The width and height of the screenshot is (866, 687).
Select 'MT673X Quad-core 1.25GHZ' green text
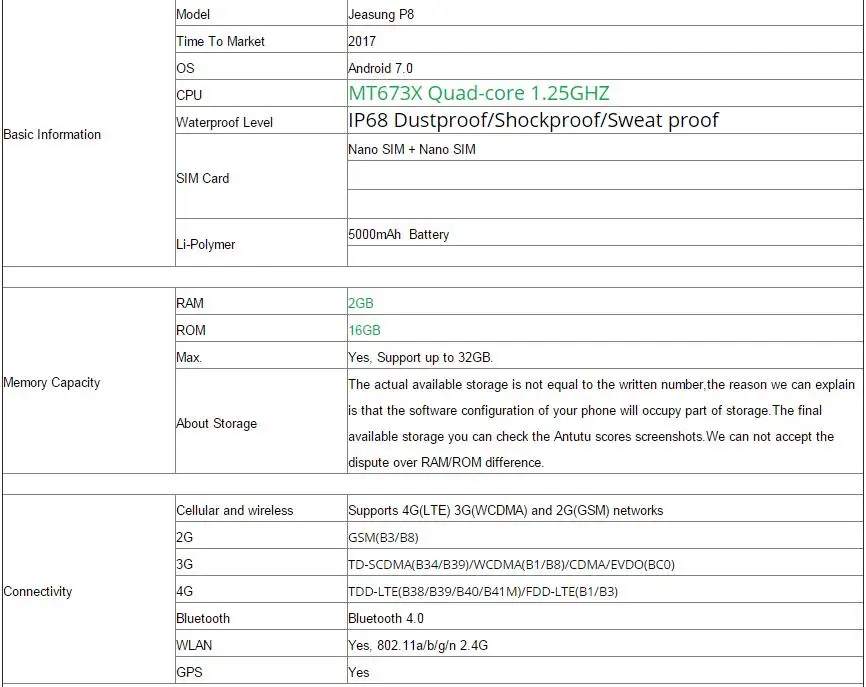coord(479,93)
